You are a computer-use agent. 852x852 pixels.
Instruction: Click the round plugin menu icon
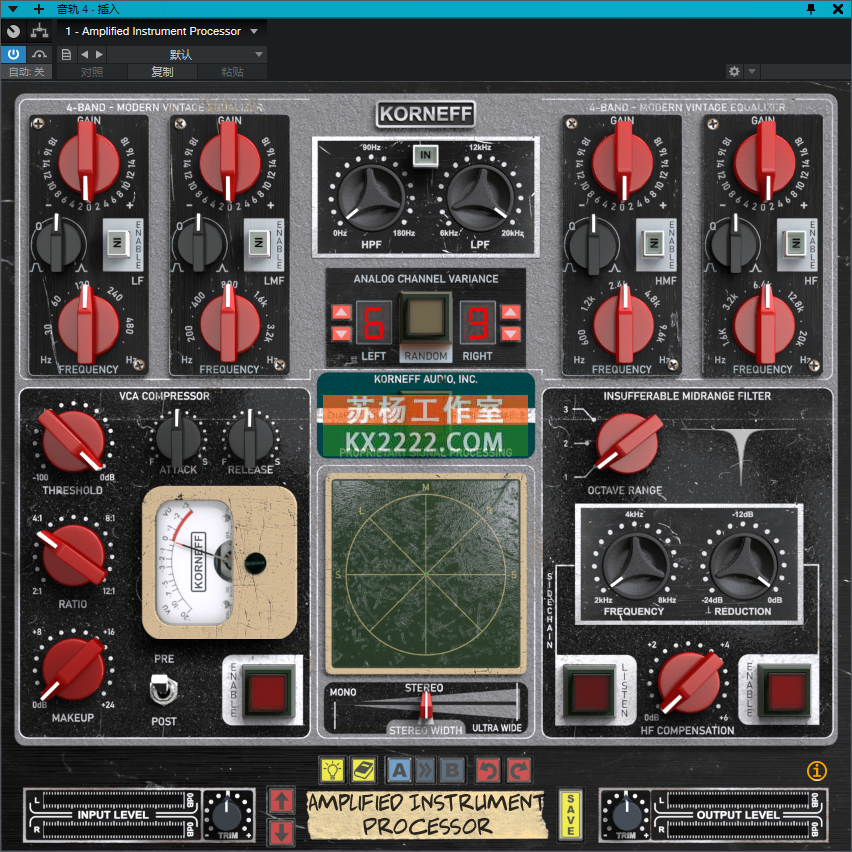click(x=13, y=31)
